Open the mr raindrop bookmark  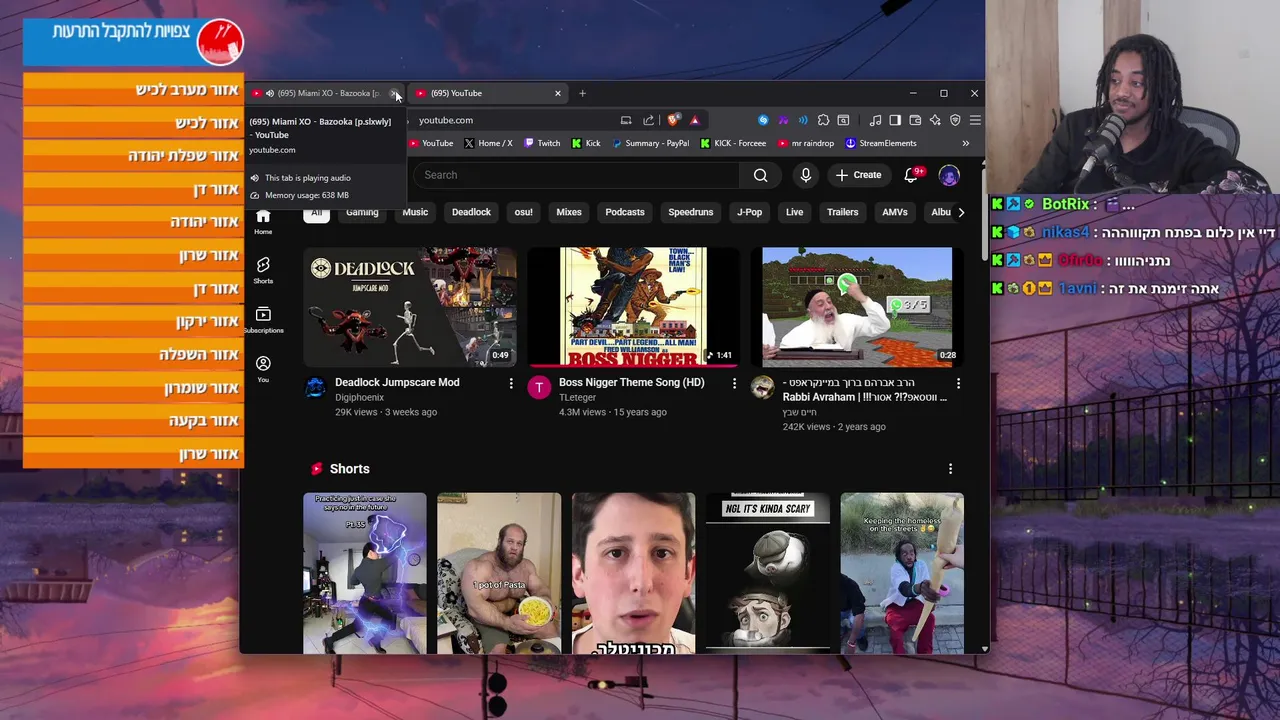(x=806, y=143)
